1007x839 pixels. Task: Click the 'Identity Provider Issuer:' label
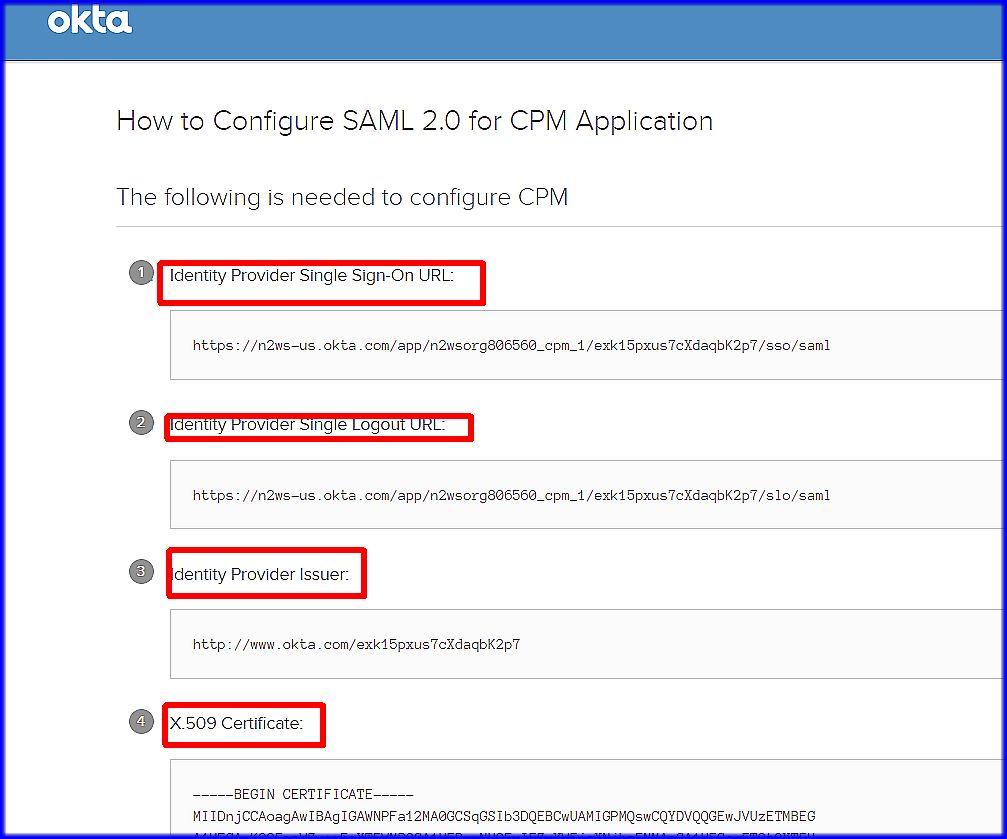259,574
